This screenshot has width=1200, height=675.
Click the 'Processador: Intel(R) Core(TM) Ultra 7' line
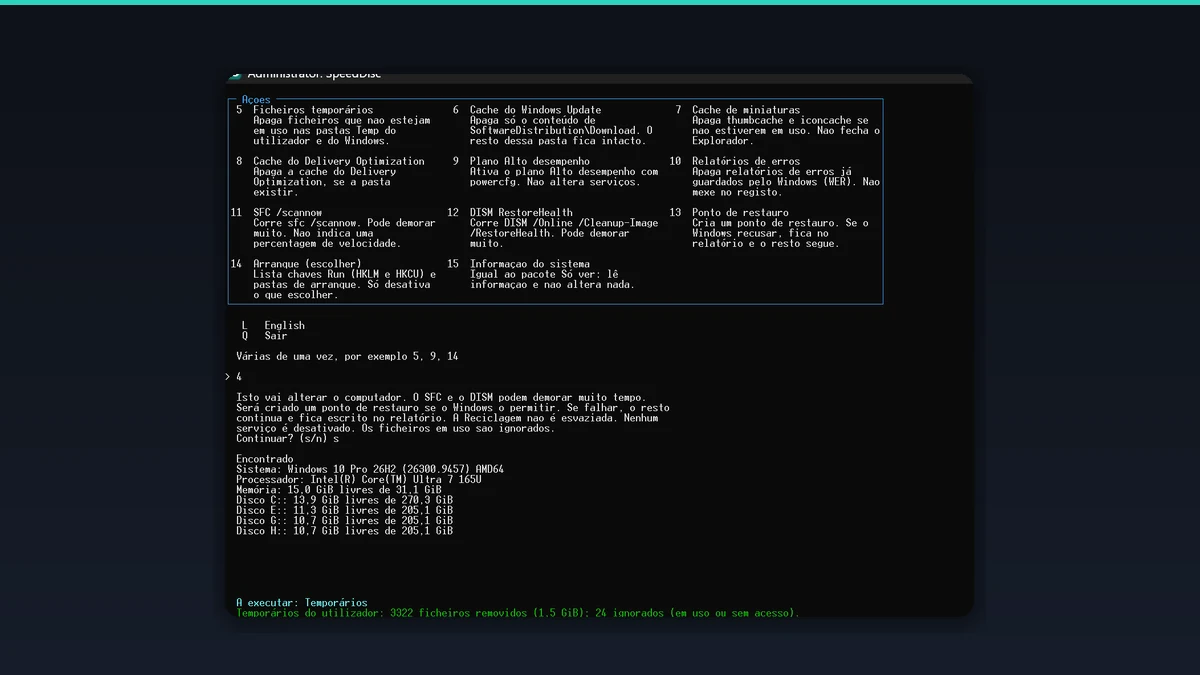359,479
